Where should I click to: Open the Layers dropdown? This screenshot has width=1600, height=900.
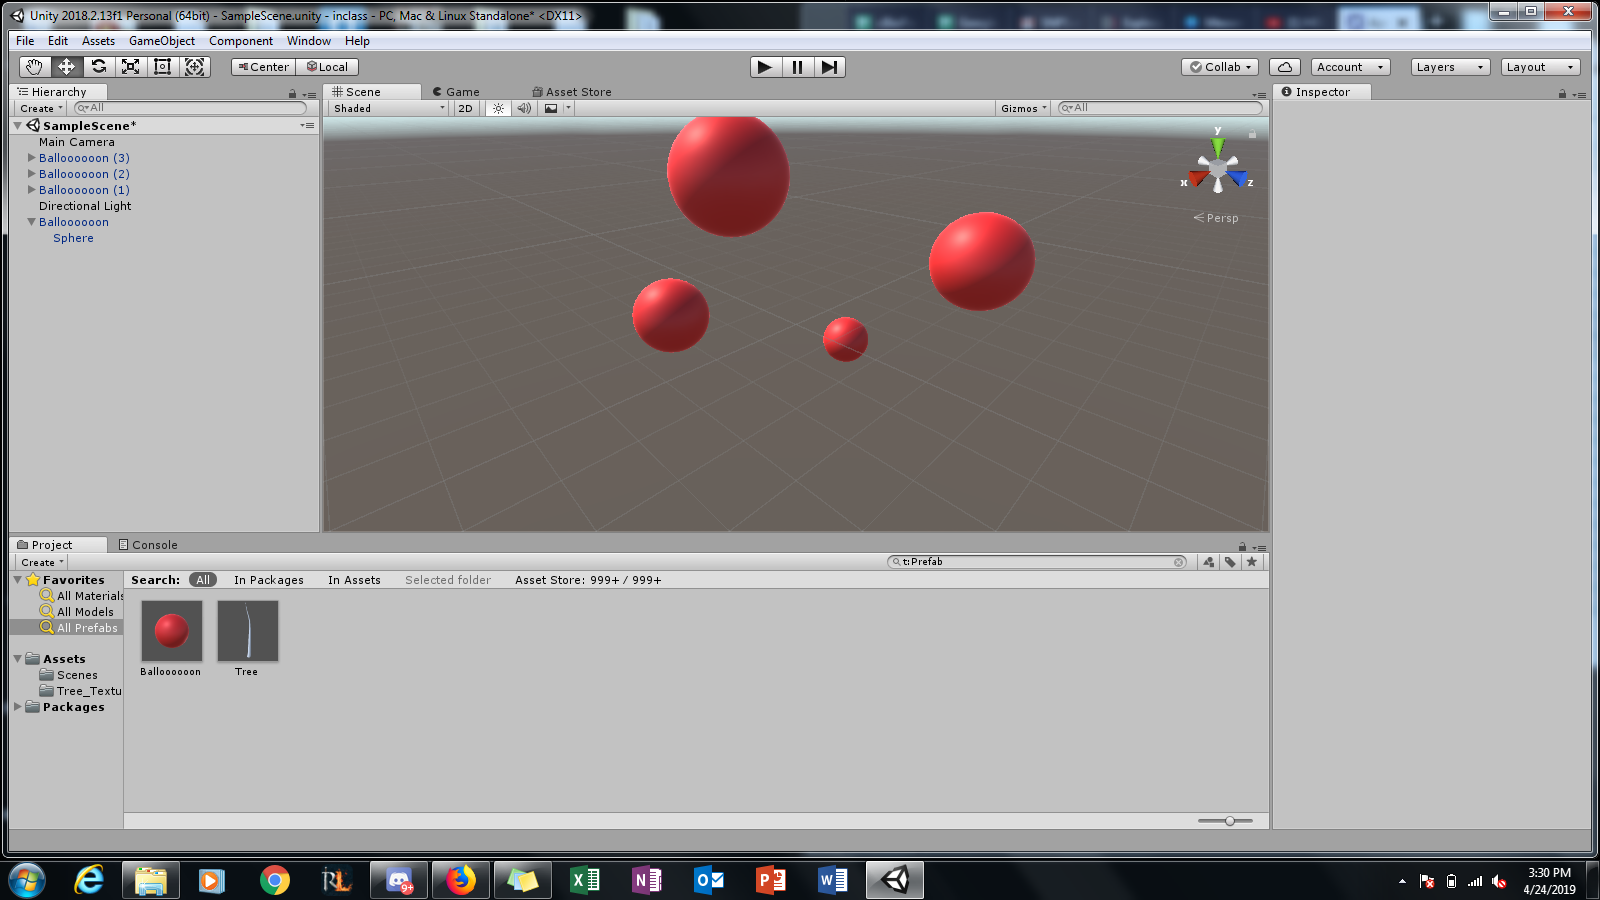pos(1449,67)
